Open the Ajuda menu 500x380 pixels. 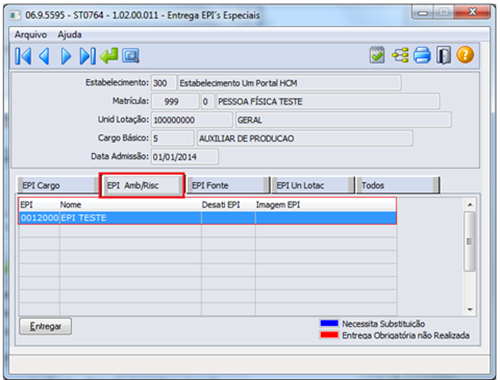click(x=69, y=34)
